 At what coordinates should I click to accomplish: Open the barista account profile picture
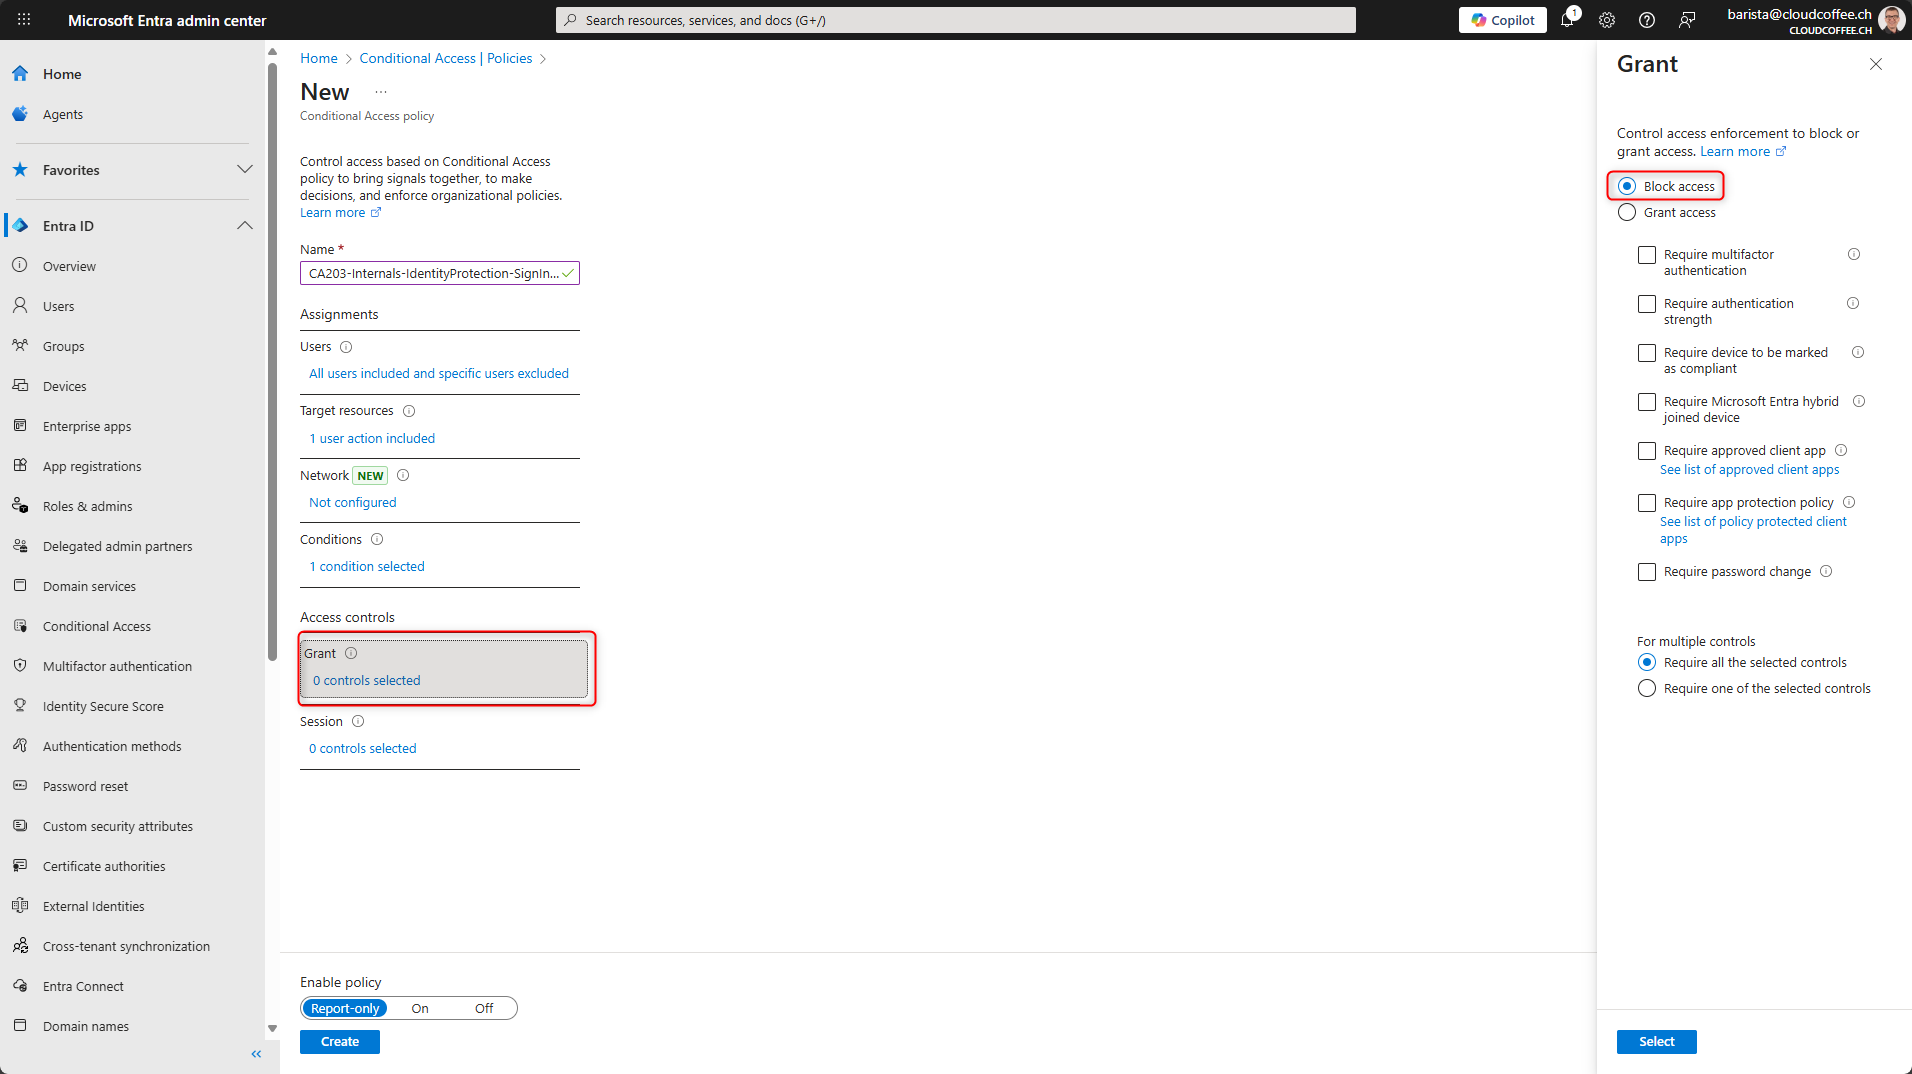pyautogui.click(x=1891, y=19)
